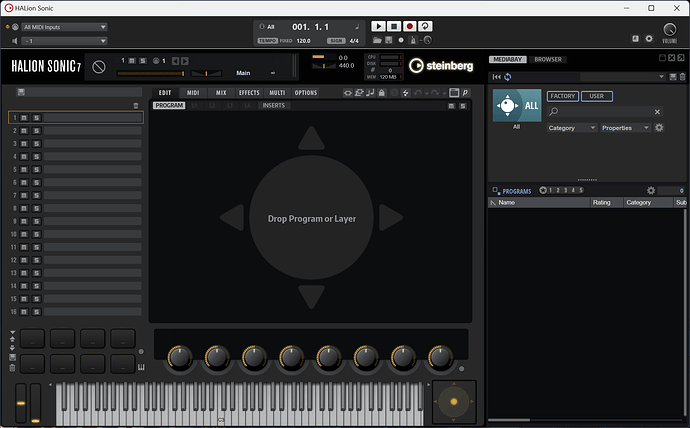This screenshot has width=690, height=428.
Task: Click the load multi icon above slots
Action: (21, 92)
